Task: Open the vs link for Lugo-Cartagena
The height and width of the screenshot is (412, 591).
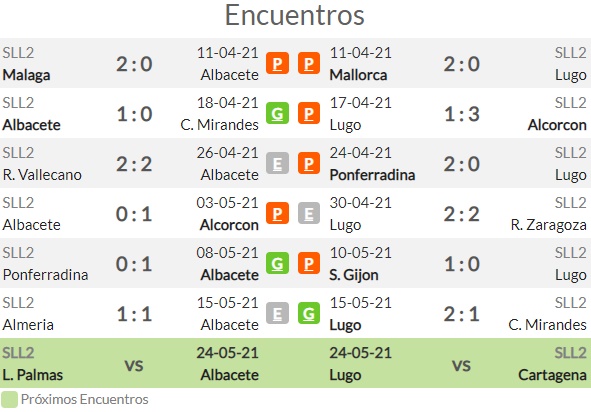Action: click(462, 365)
